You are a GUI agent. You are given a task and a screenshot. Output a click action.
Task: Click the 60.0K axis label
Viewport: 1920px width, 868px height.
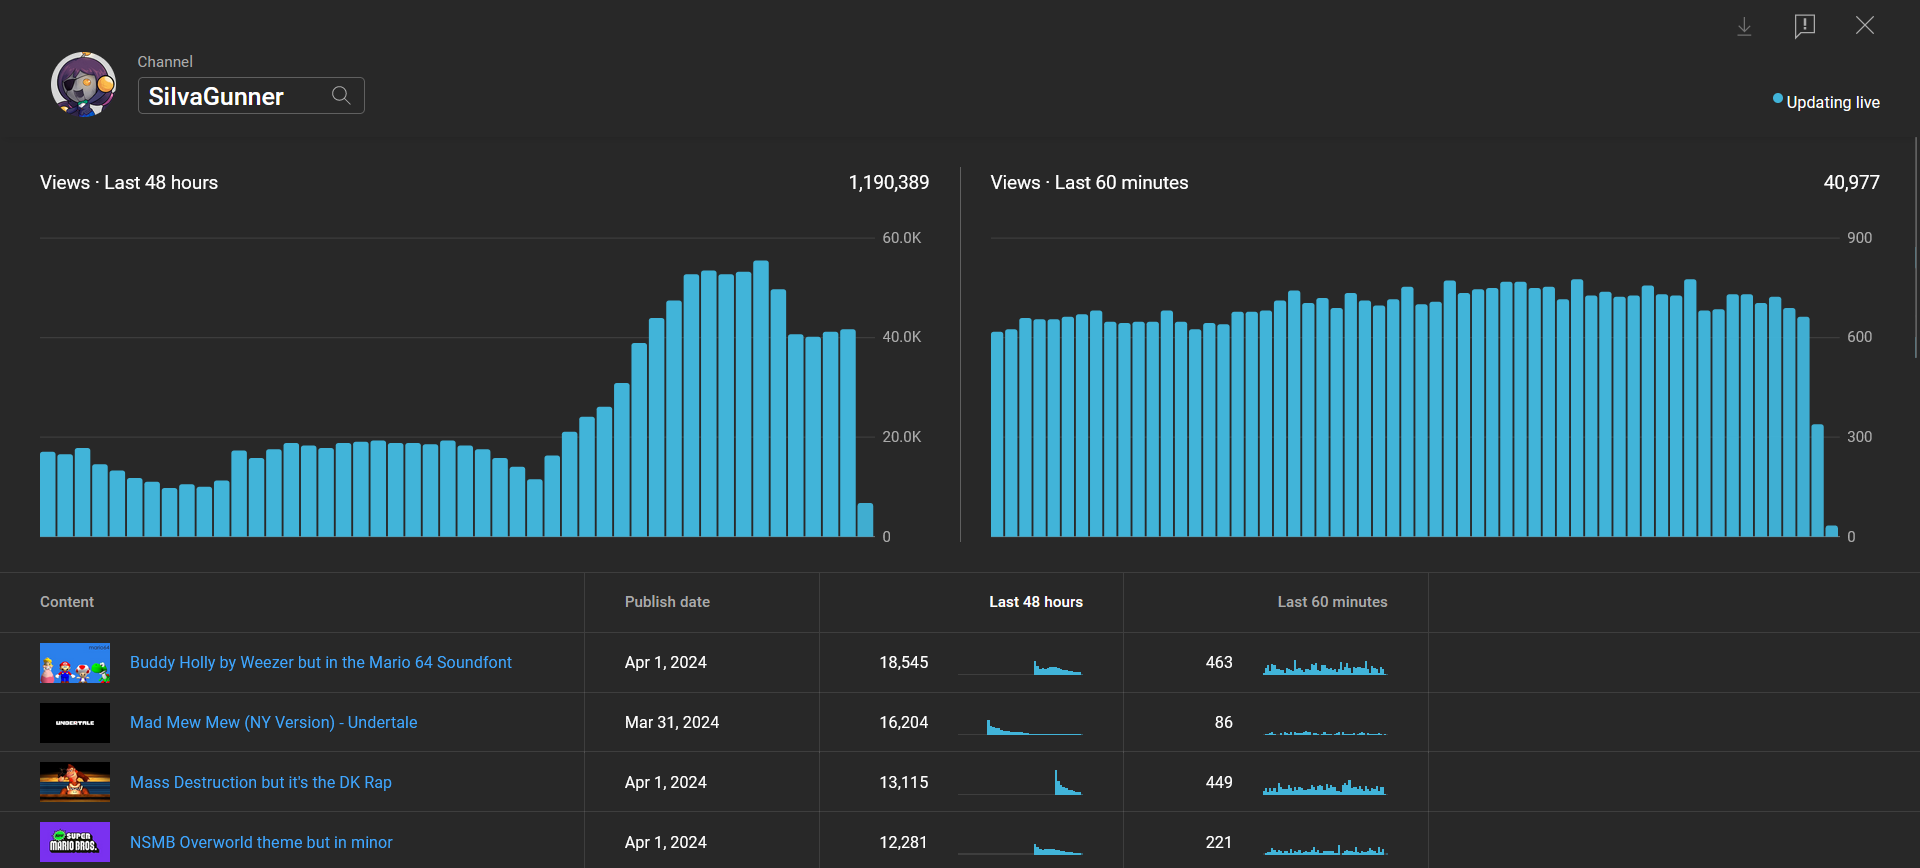coord(902,238)
